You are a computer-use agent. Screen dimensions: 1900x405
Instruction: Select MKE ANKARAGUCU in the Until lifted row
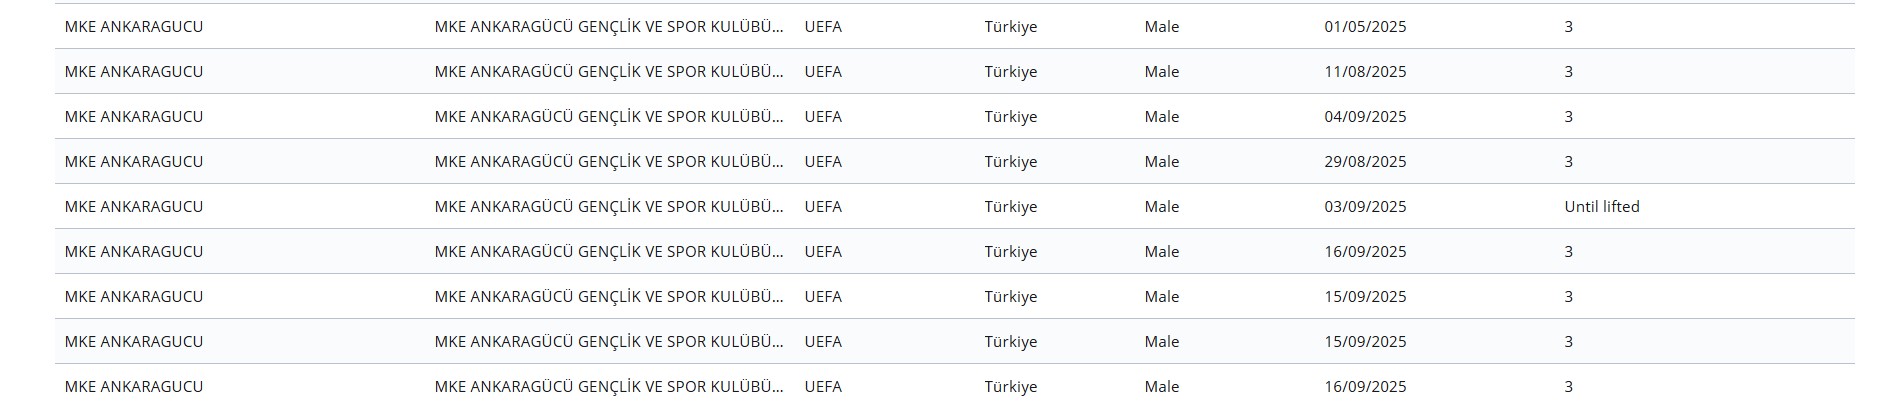pos(134,207)
